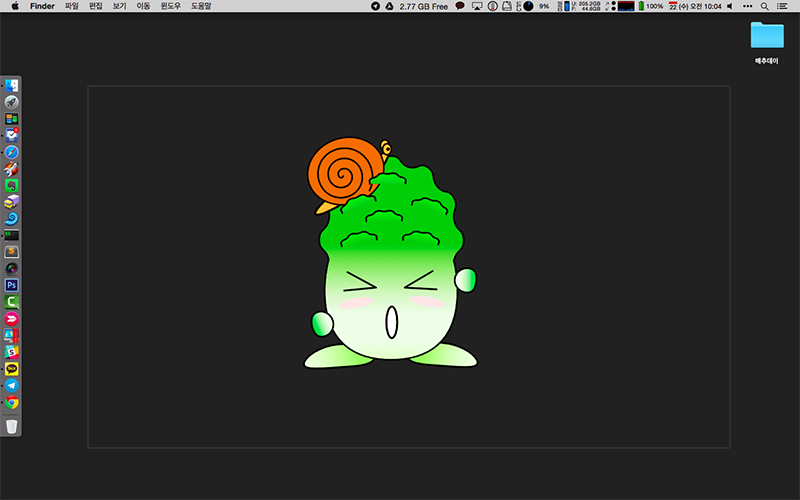Launch Safari from the Dock
This screenshot has width=800, height=500.
click(x=11, y=151)
